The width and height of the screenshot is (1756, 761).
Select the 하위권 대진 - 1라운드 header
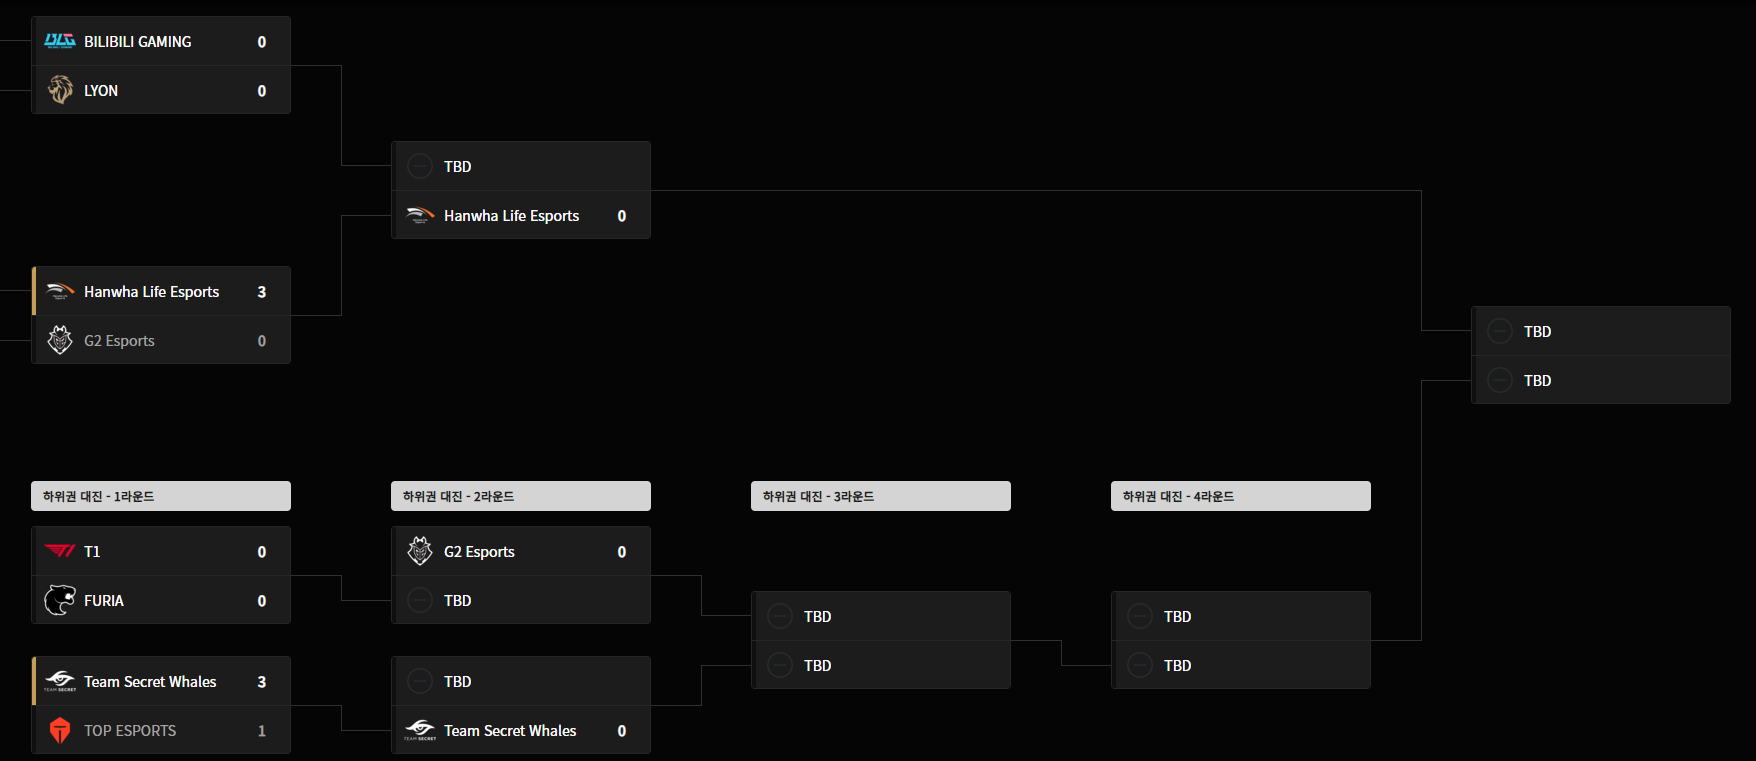tap(161, 496)
